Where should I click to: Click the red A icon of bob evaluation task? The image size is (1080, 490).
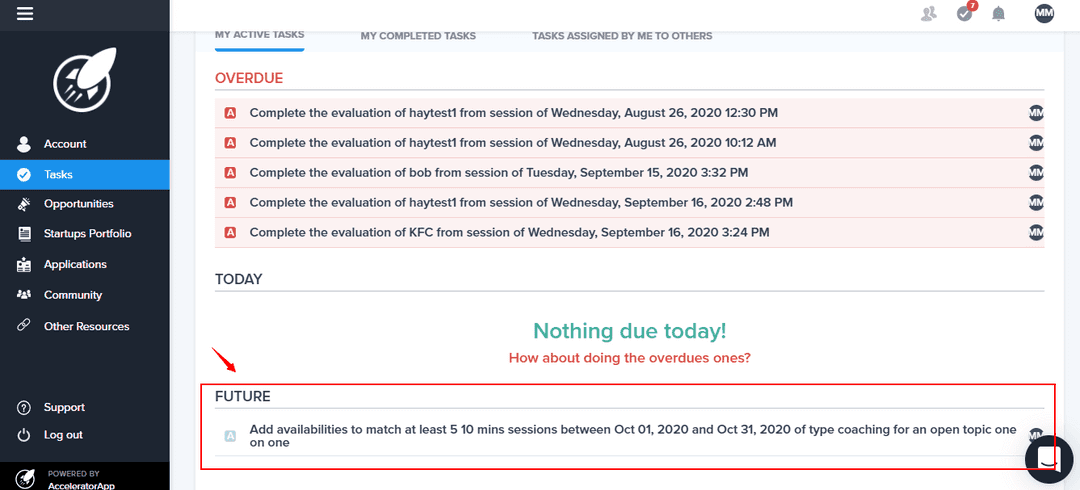pyautogui.click(x=230, y=173)
